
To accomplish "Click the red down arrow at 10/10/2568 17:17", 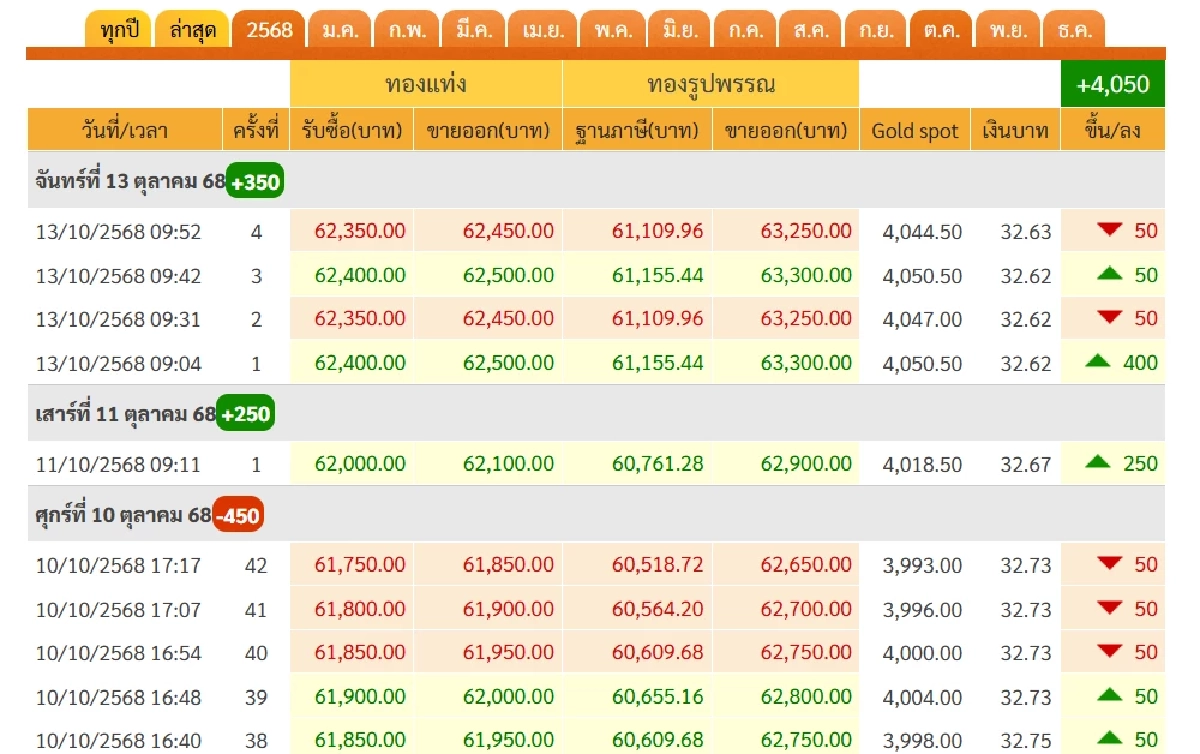I will 1109,564.
